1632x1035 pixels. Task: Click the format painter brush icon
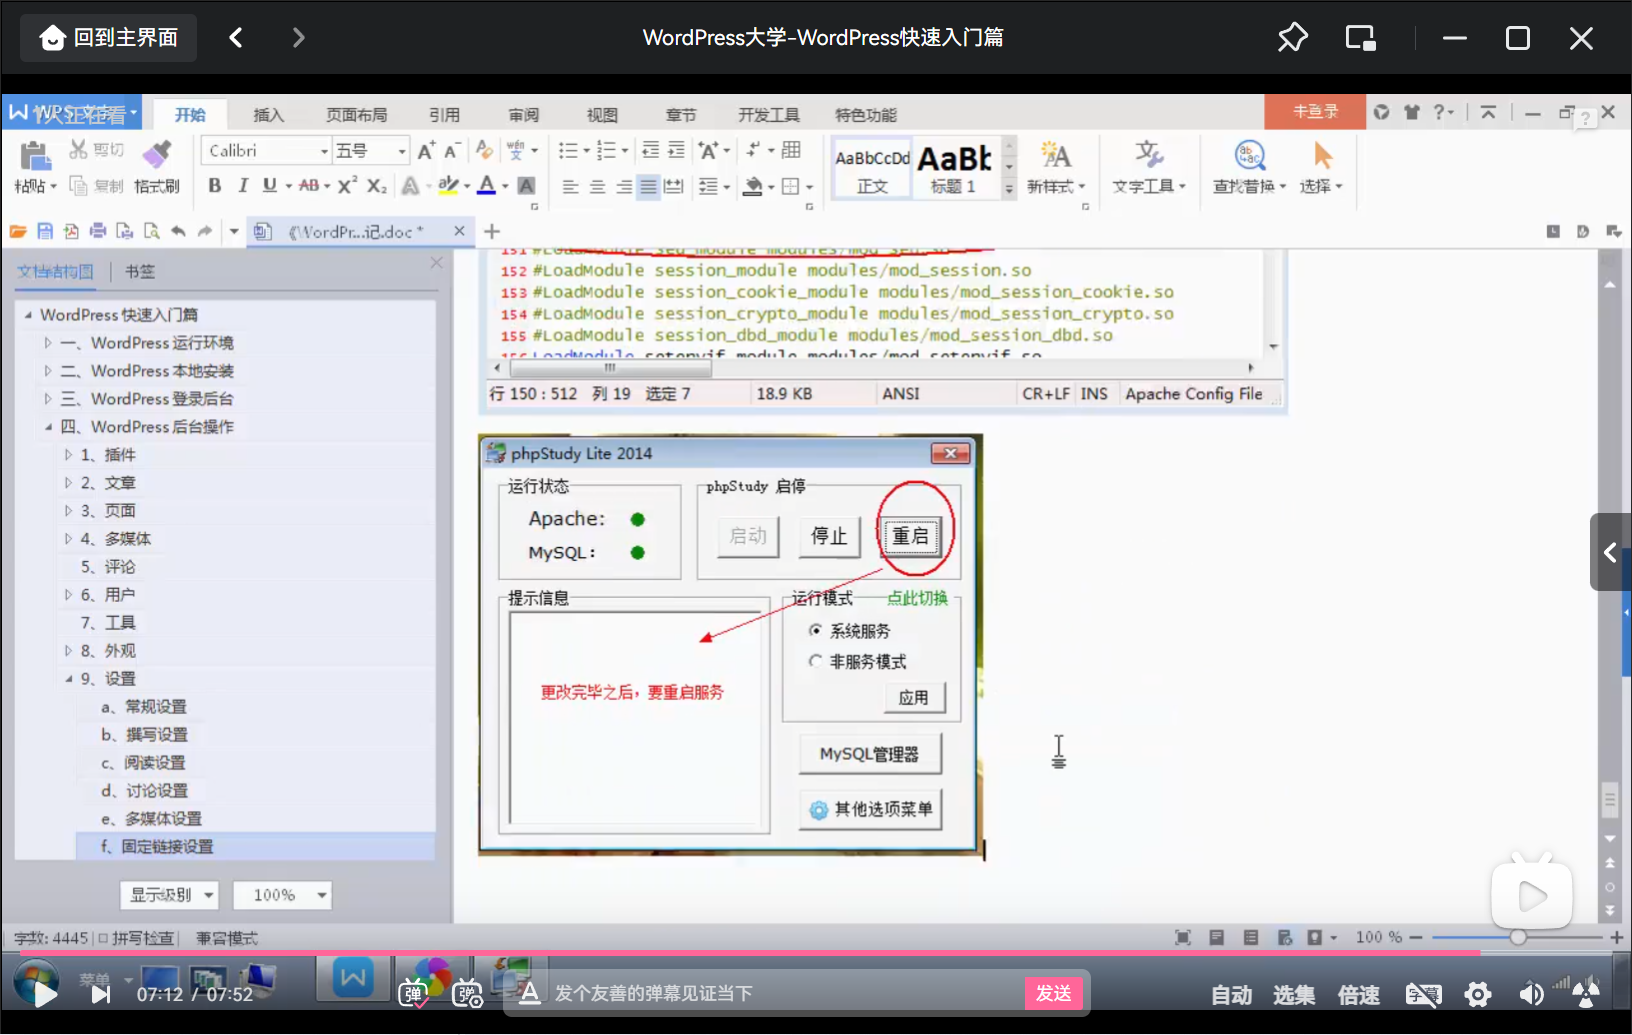click(x=156, y=154)
